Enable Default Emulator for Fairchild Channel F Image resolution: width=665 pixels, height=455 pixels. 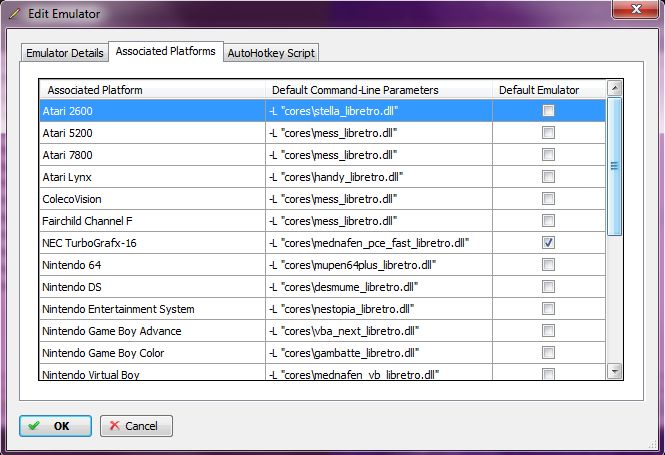pos(548,221)
